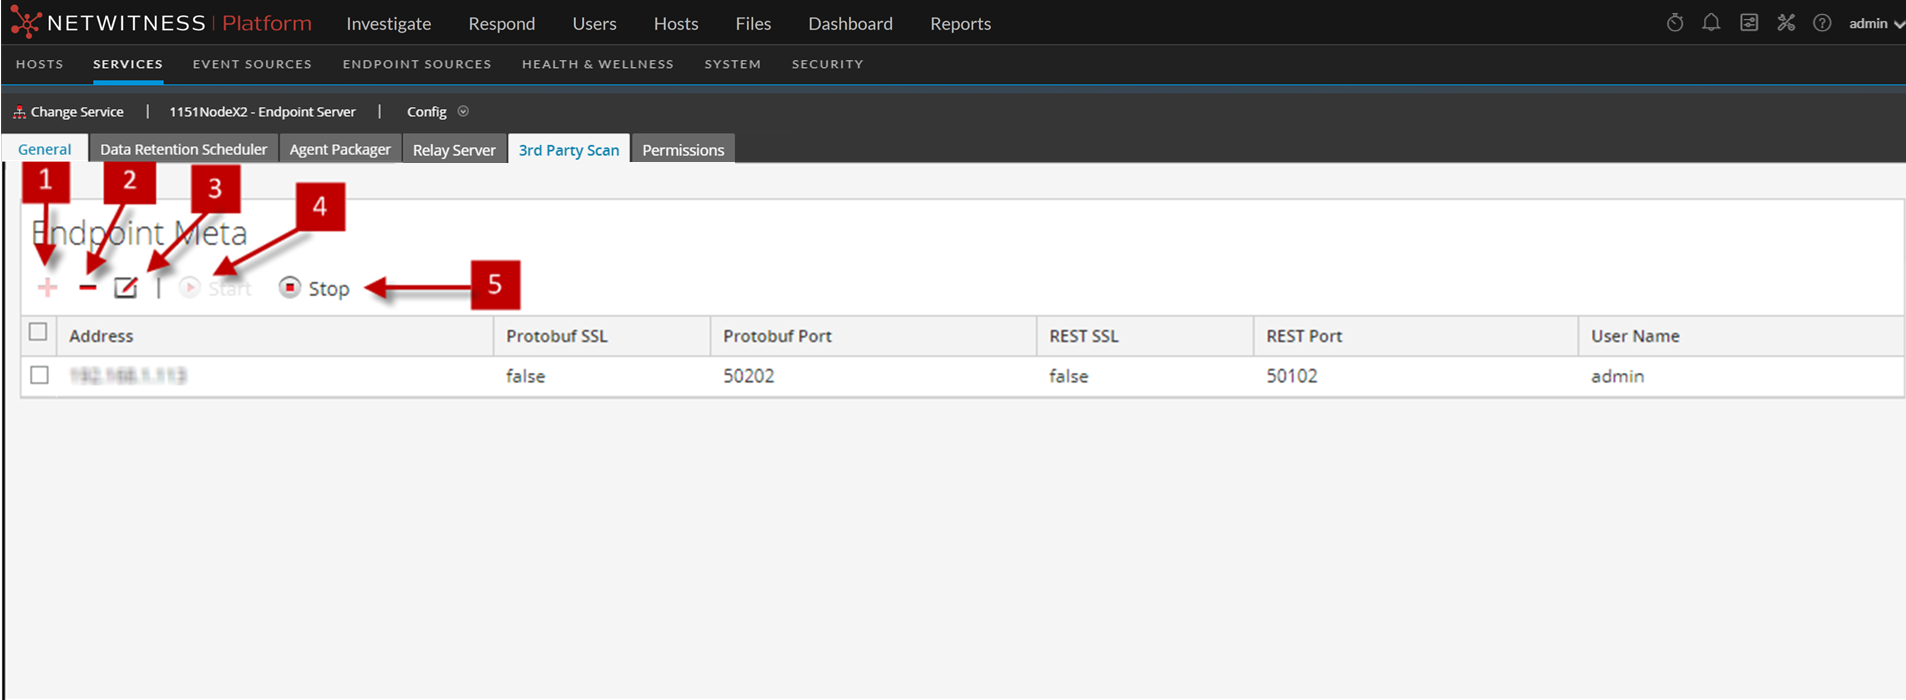
Task: Click the REST Port column header
Action: tap(1416, 336)
